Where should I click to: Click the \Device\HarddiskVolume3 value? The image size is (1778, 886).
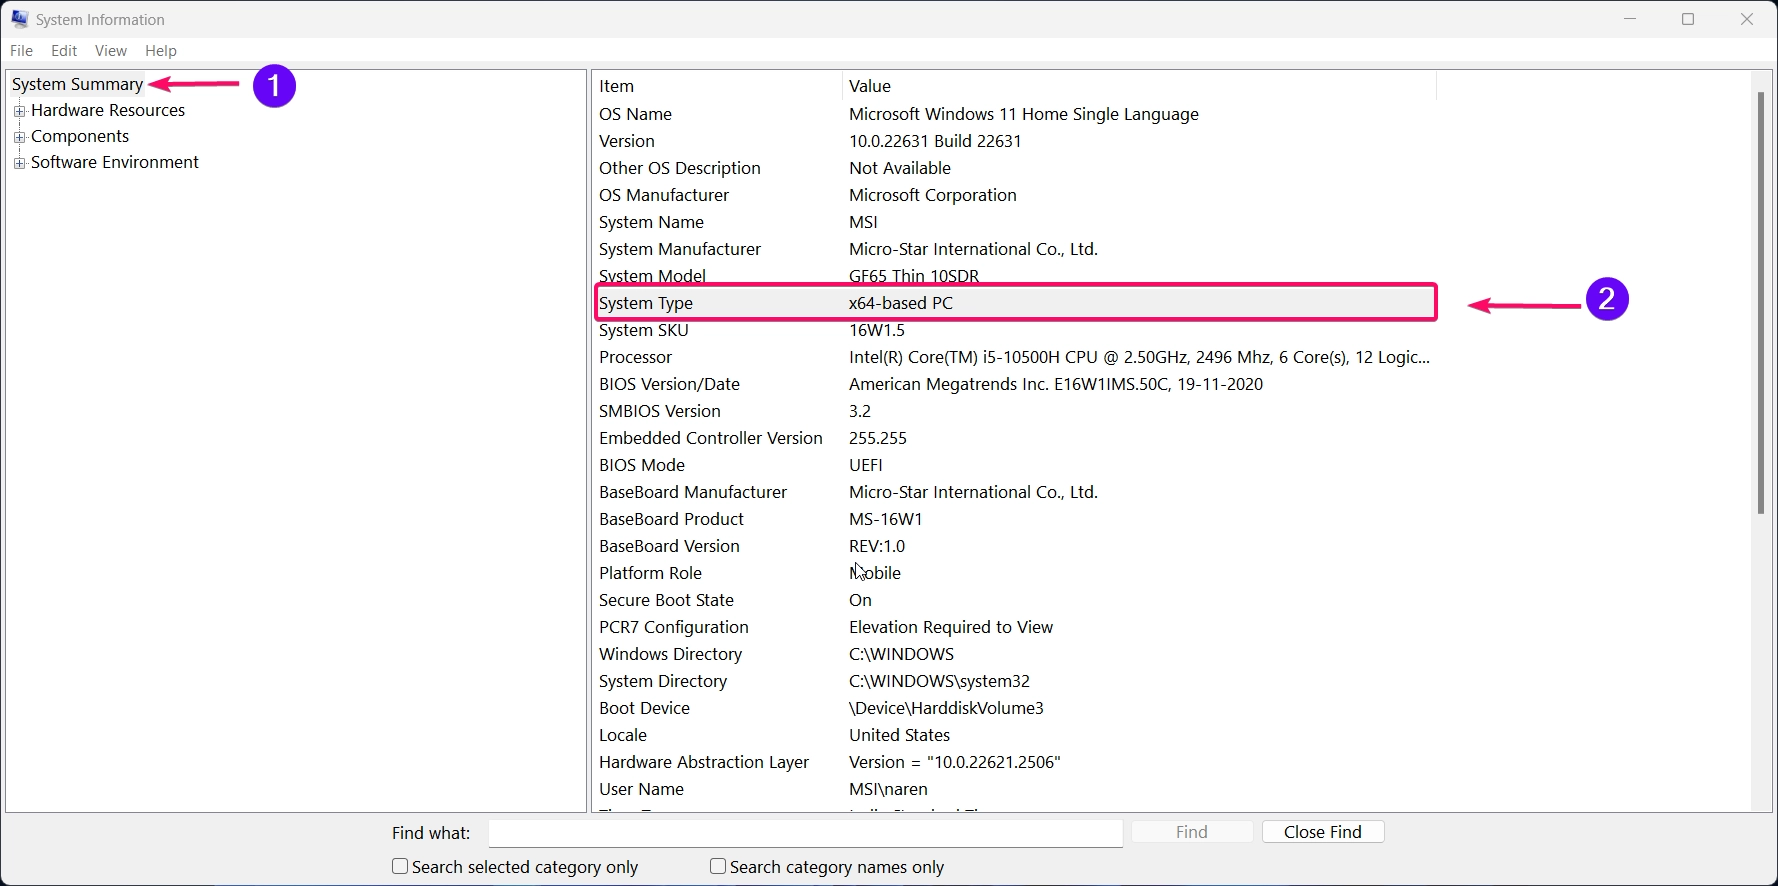946,708
